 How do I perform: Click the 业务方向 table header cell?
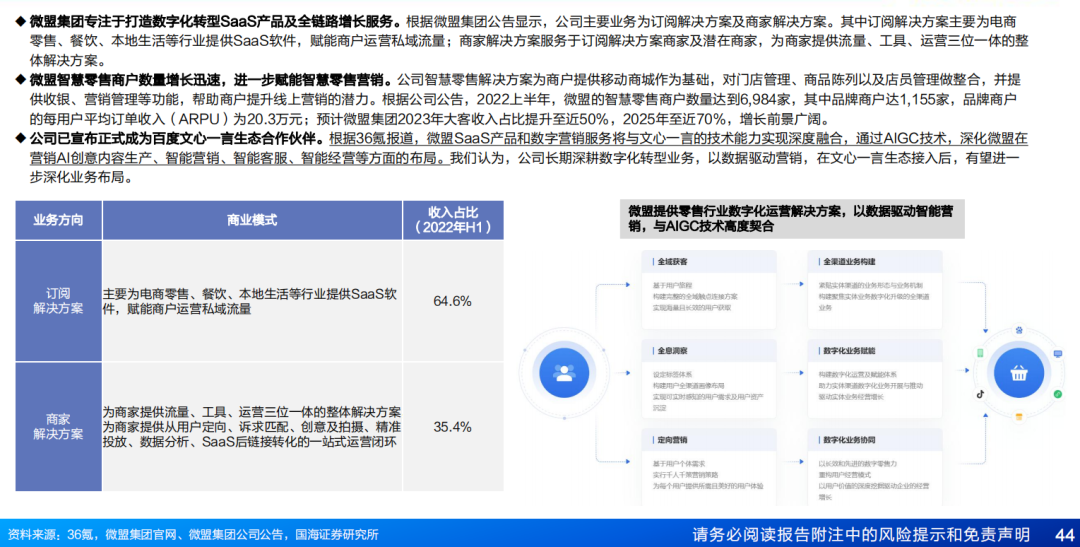(x=59, y=220)
